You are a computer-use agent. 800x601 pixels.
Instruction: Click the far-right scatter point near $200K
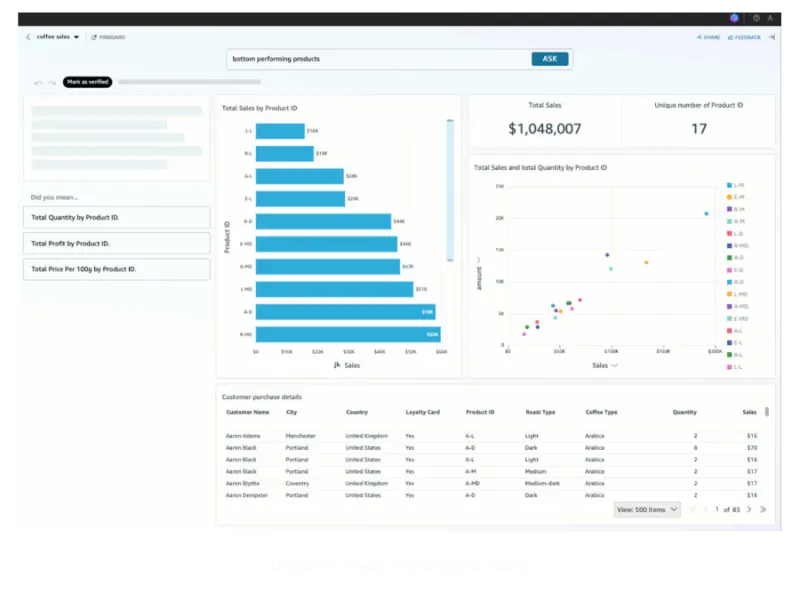tap(706, 214)
